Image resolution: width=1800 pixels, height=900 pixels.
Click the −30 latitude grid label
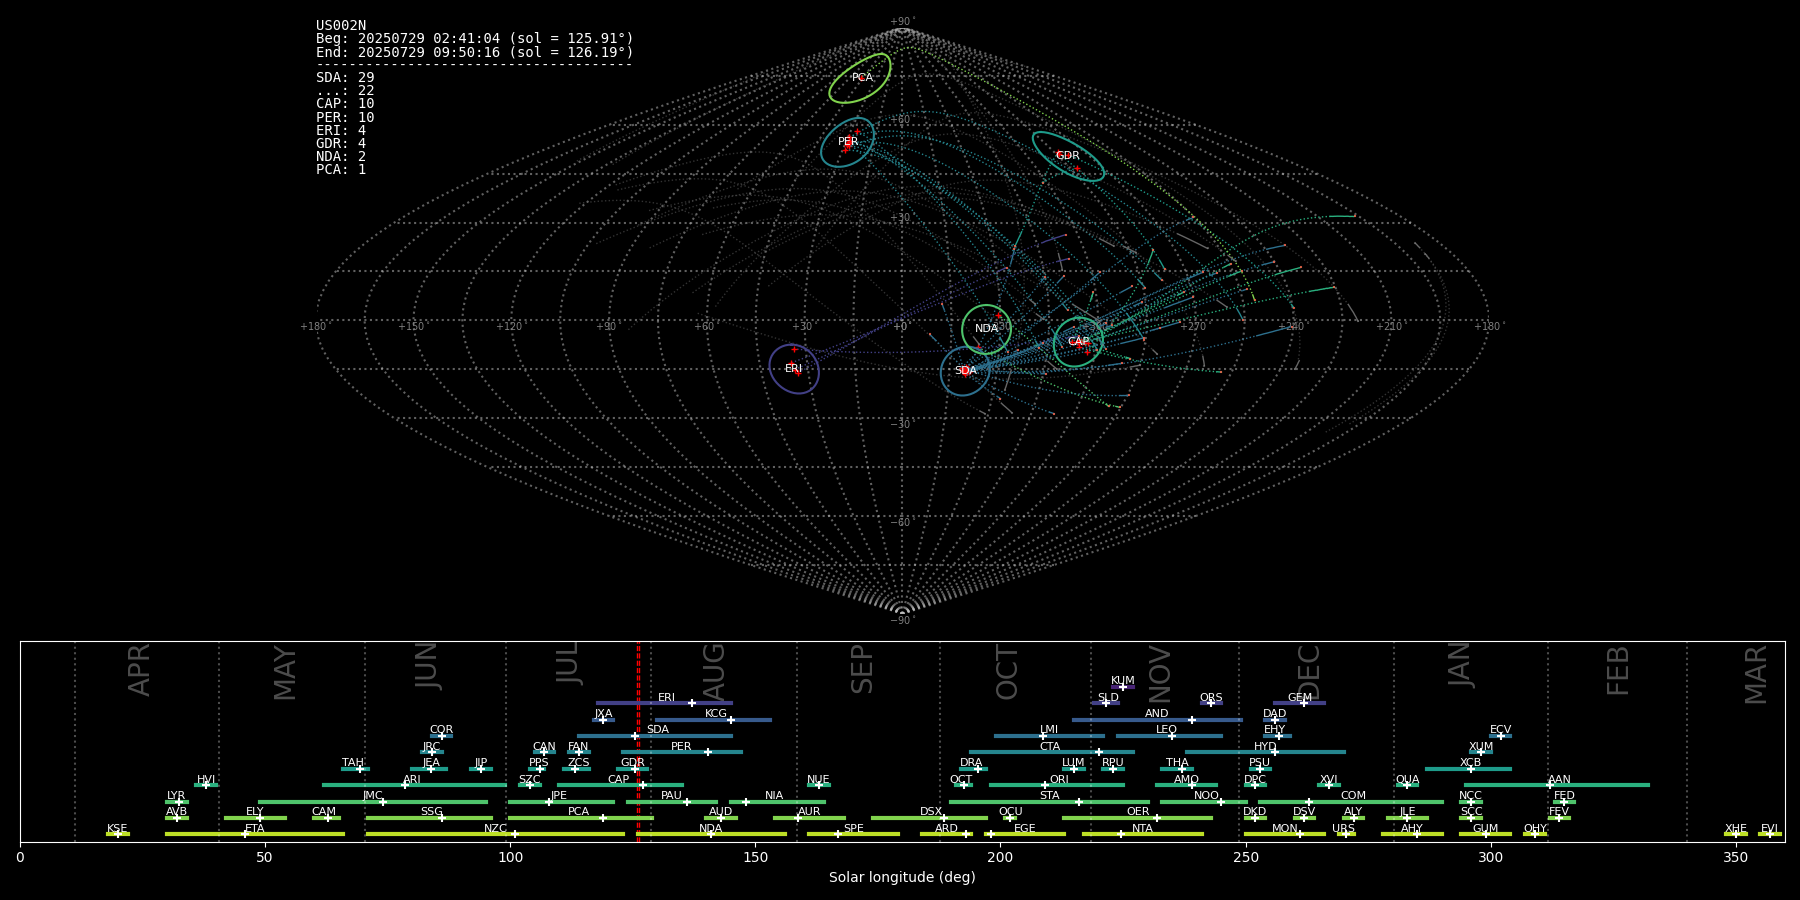coord(901,424)
